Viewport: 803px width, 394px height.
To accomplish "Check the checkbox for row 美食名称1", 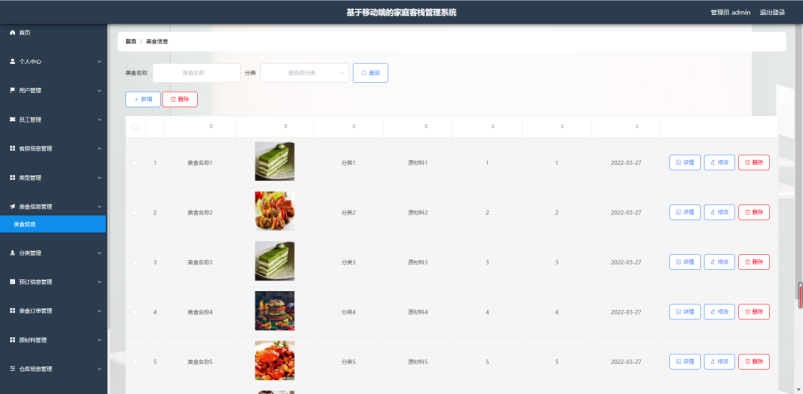I will tap(135, 163).
